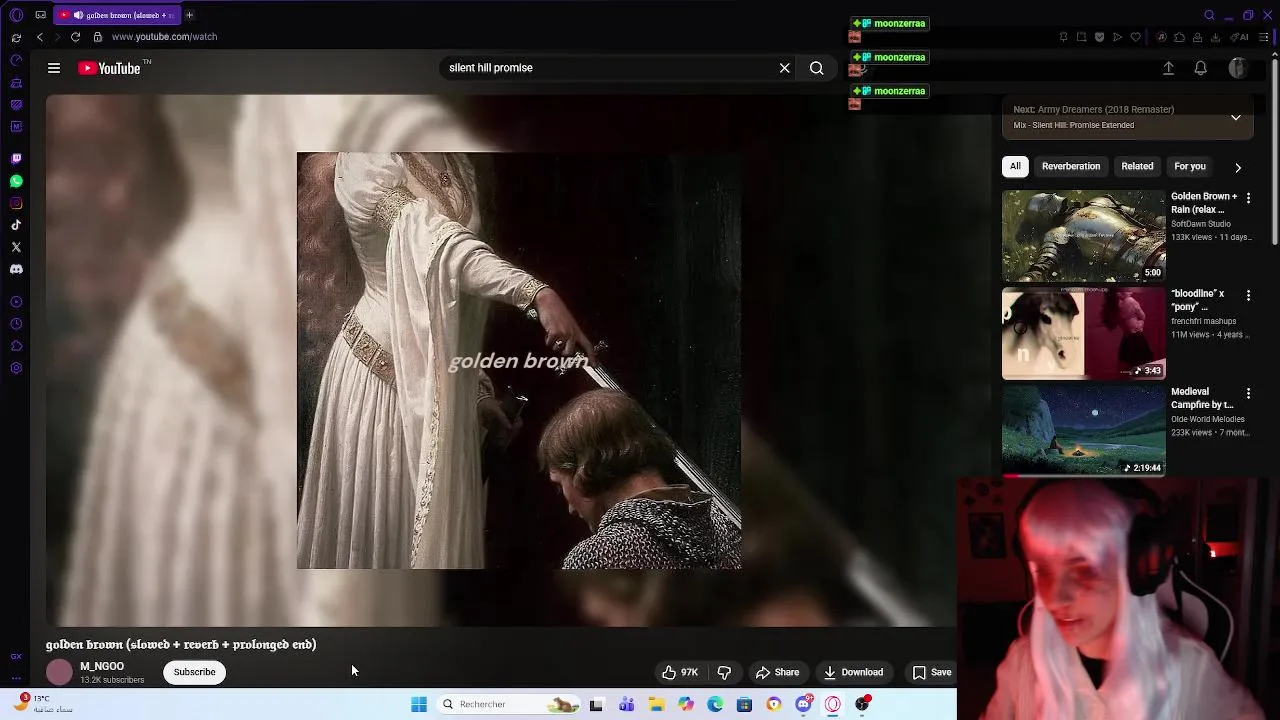
Task: Open Discord from the taskbar
Action: pyautogui.click(x=803, y=704)
